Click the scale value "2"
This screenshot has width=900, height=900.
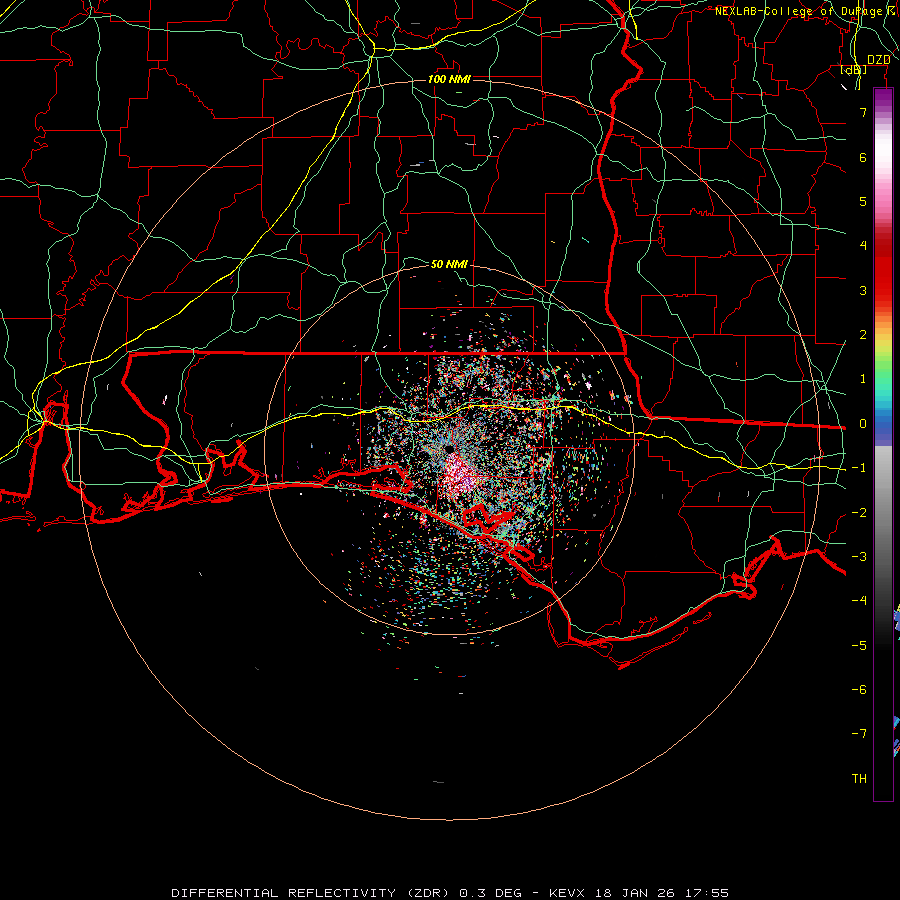click(863, 335)
